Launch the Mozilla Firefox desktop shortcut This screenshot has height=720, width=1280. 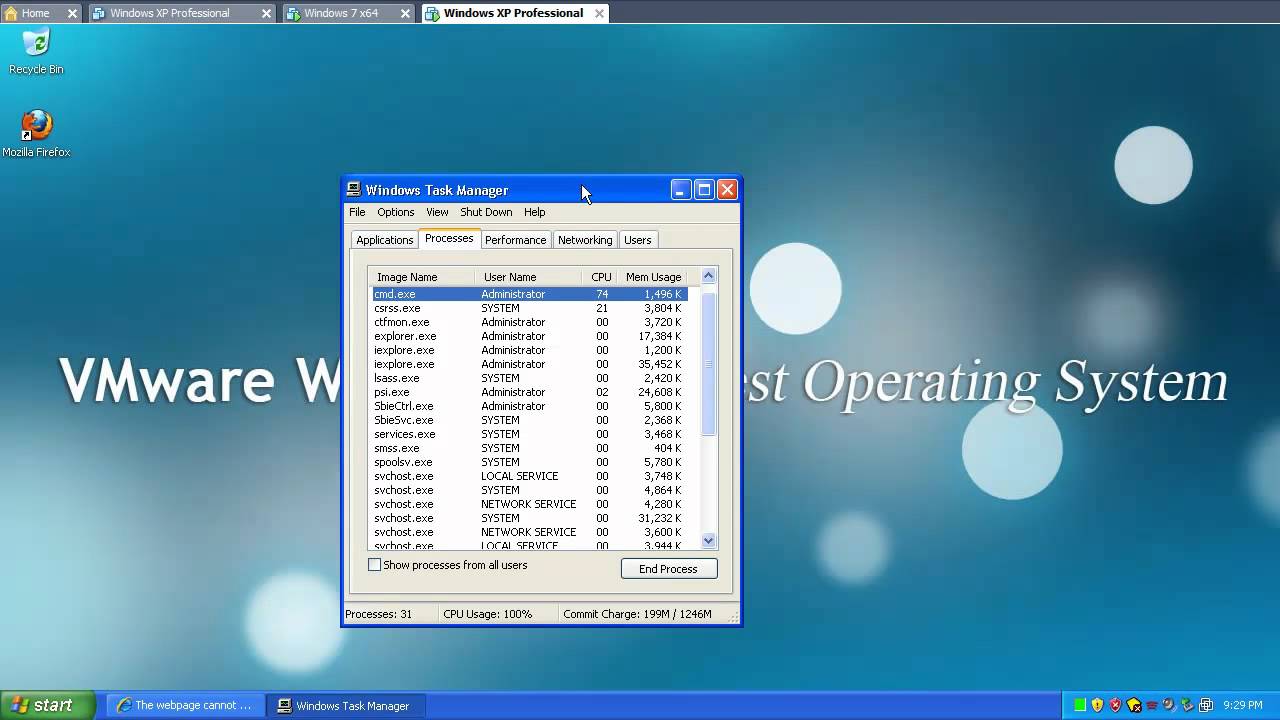point(36,134)
